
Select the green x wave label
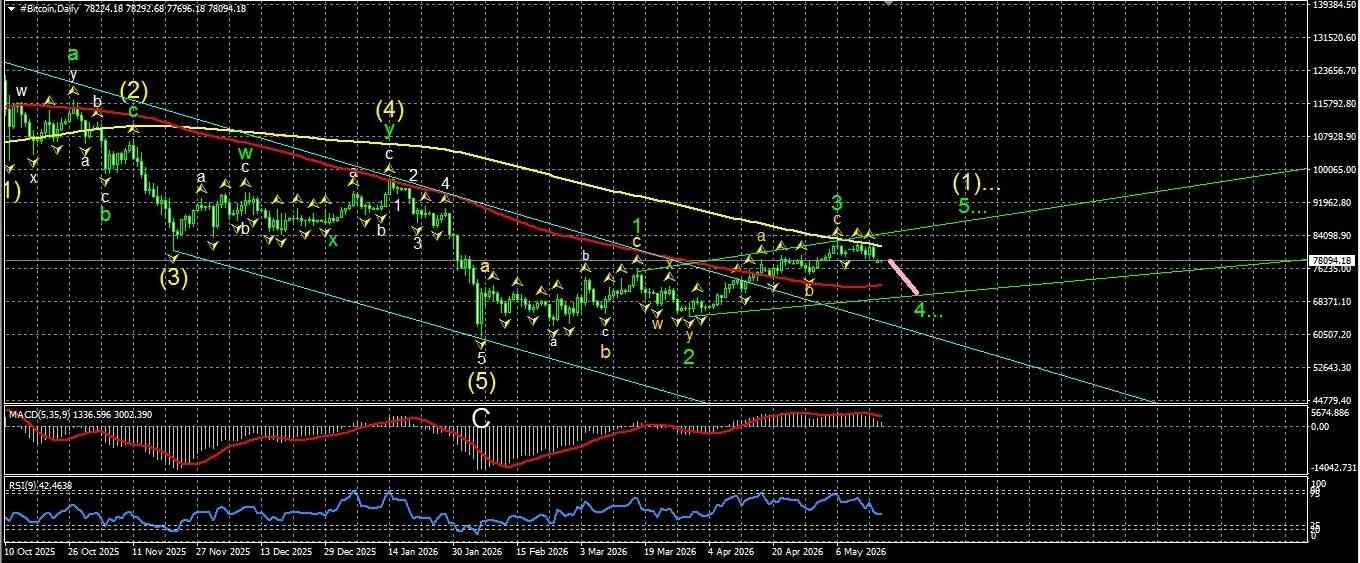click(x=334, y=241)
